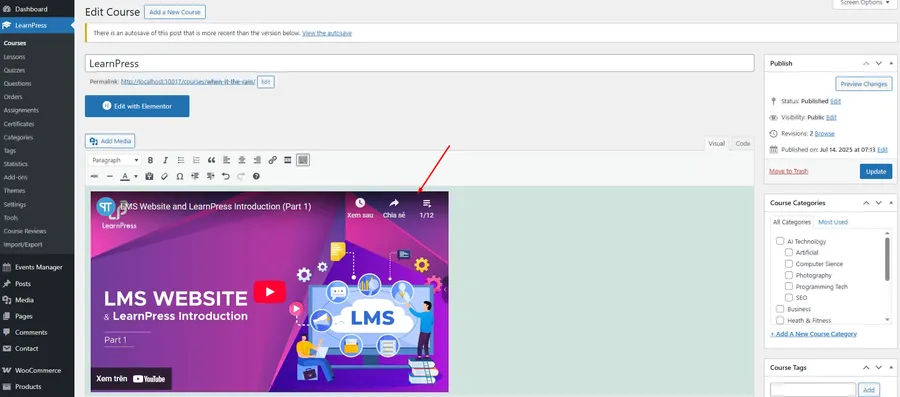
Task: Open the Paragraph format dropdown
Action: [x=115, y=160]
